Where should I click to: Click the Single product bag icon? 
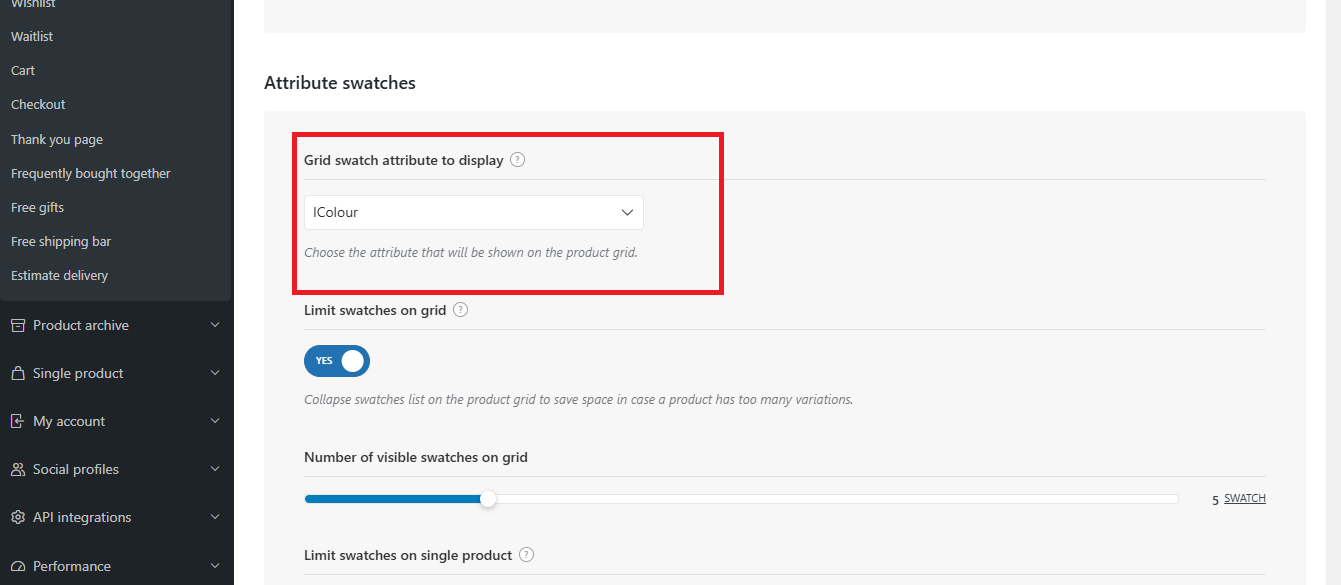pyautogui.click(x=17, y=373)
